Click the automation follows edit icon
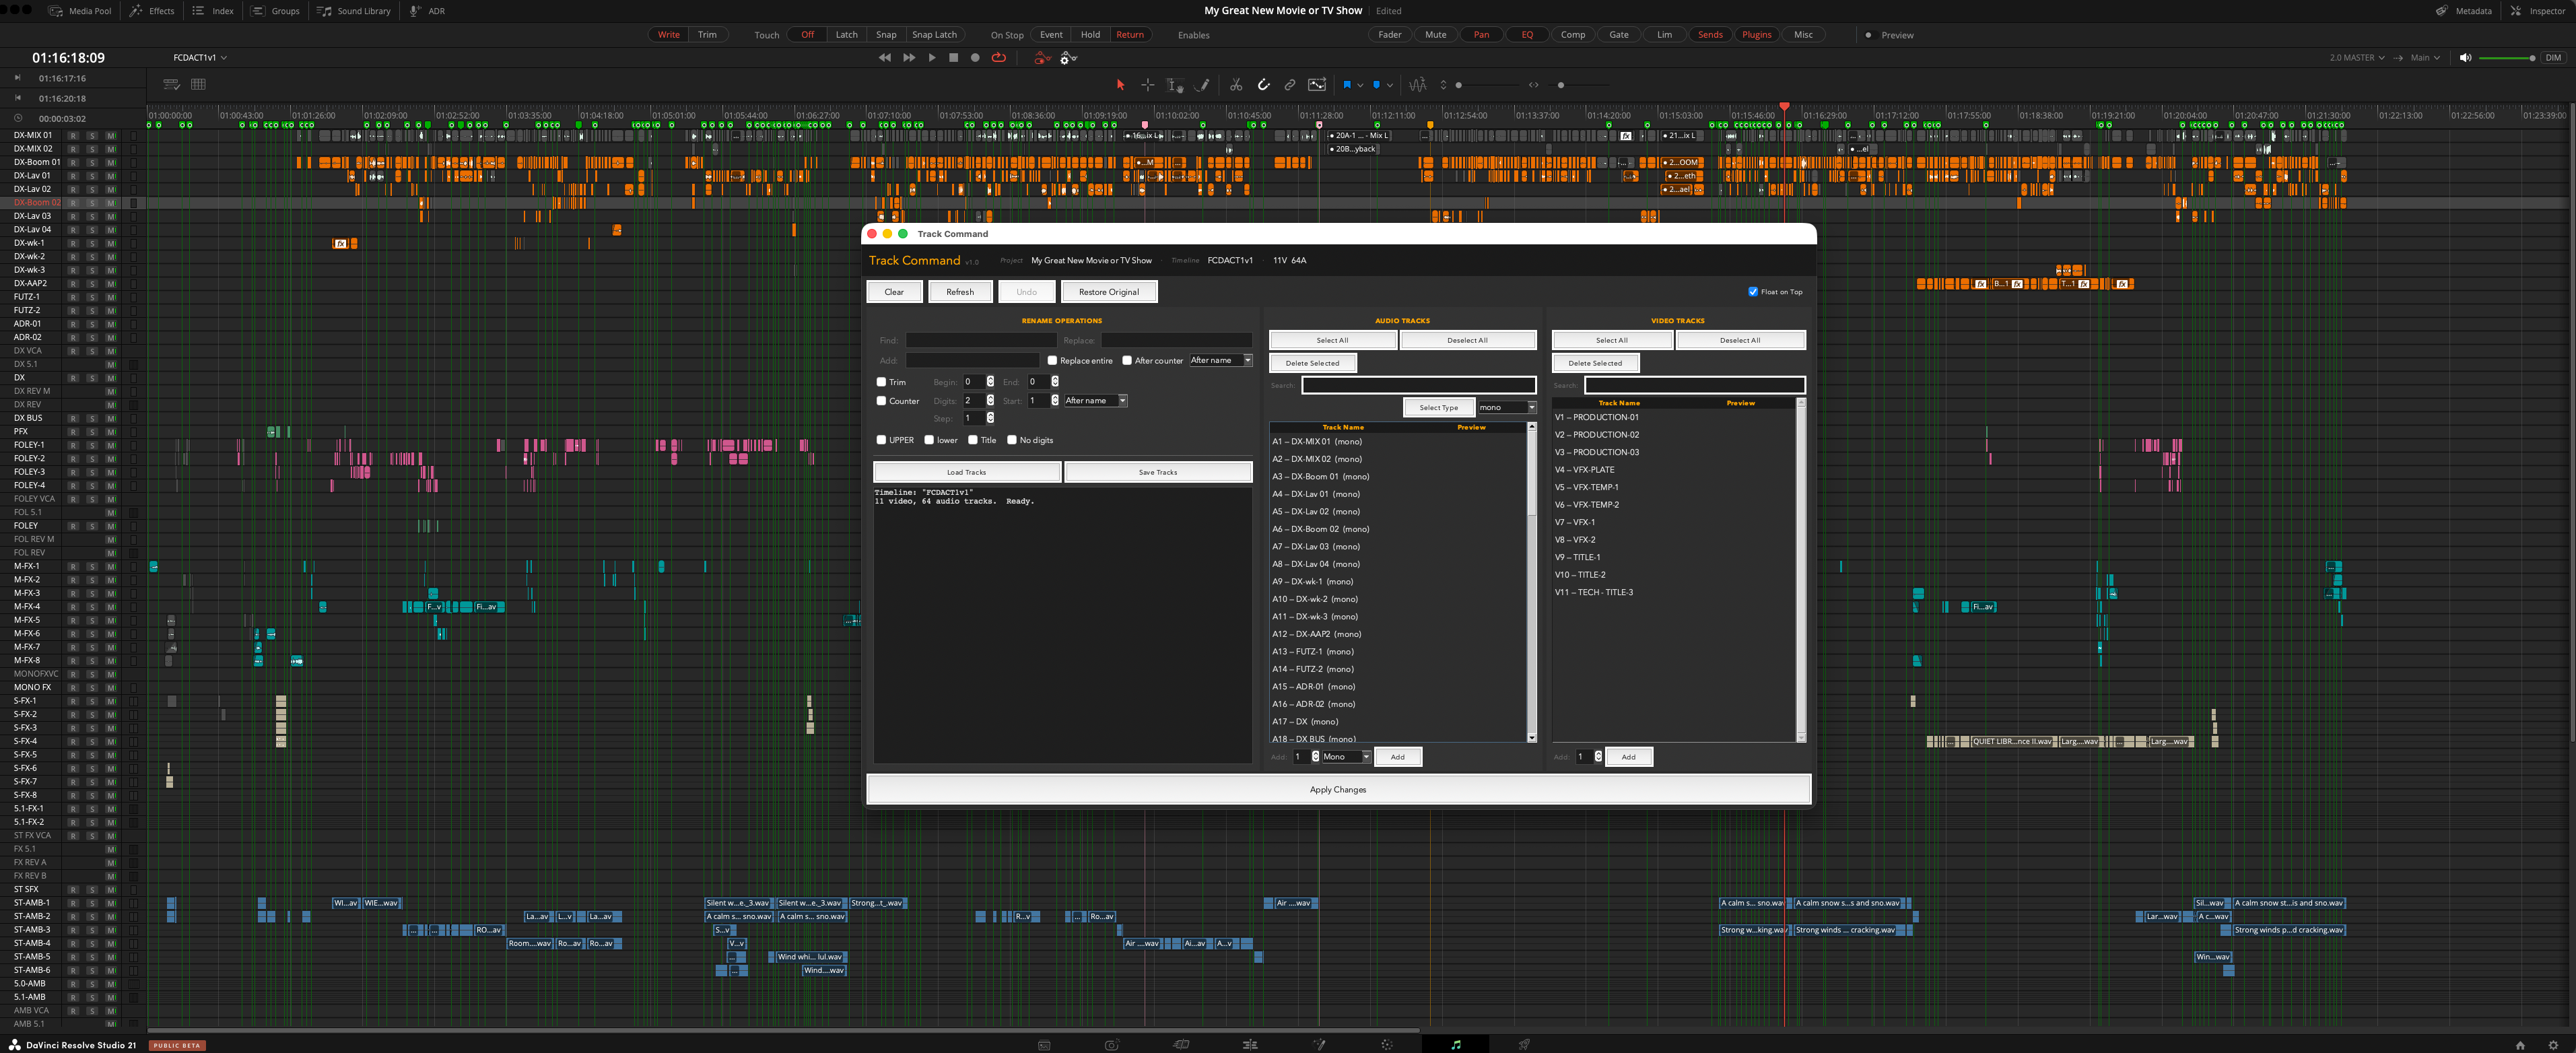 click(x=1317, y=85)
